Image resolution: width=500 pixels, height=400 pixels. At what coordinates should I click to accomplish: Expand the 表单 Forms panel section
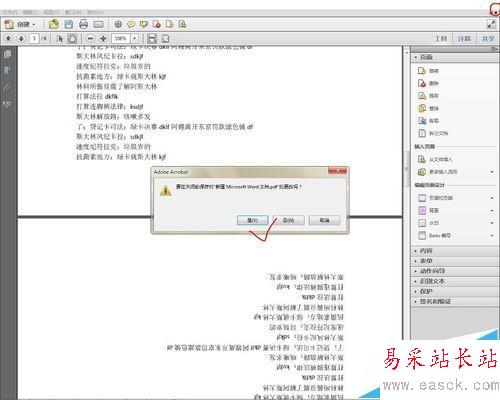(455, 261)
